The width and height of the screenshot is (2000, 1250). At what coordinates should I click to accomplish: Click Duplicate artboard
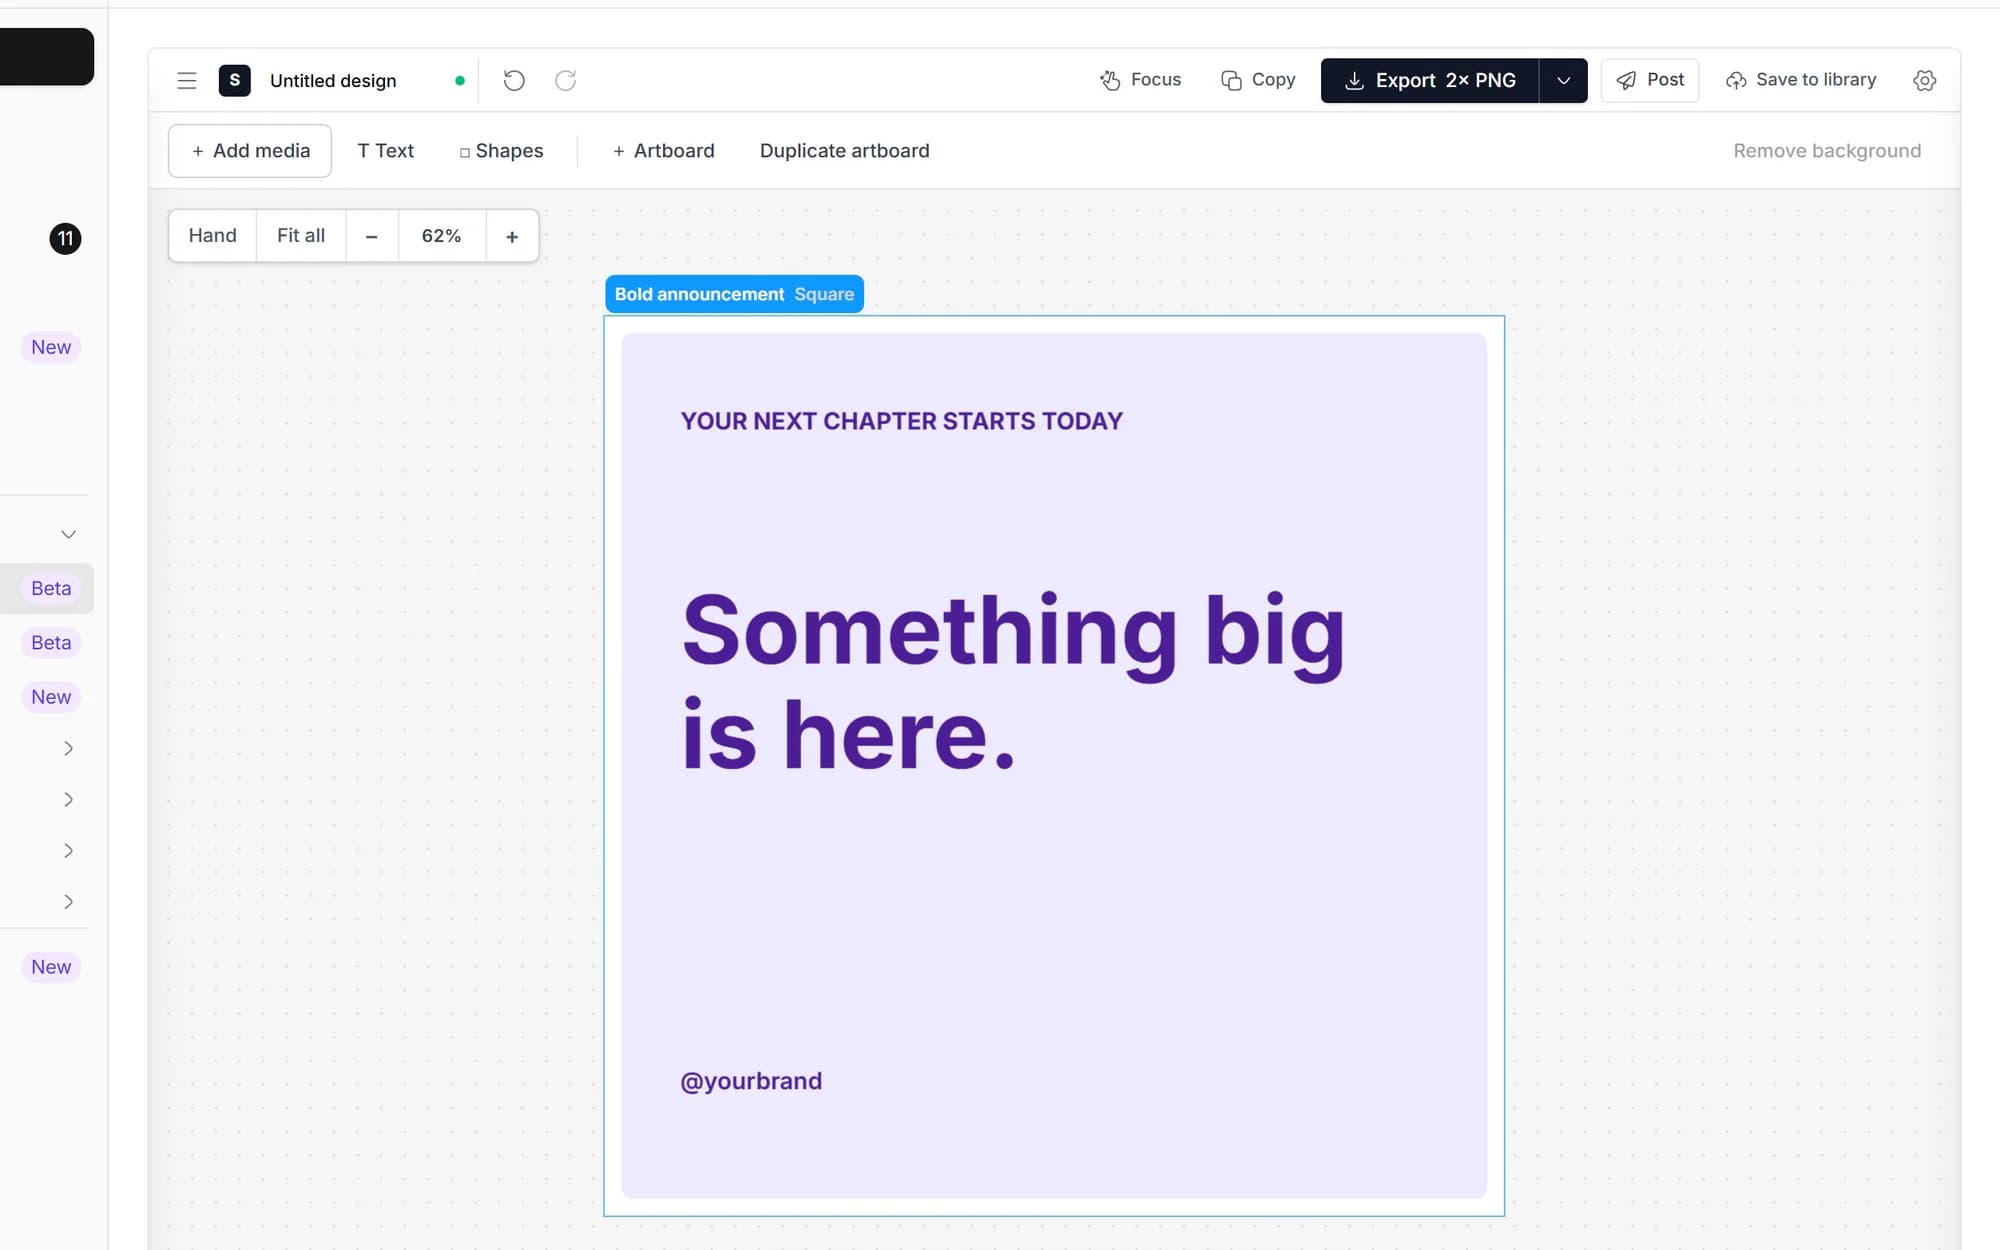pos(845,151)
